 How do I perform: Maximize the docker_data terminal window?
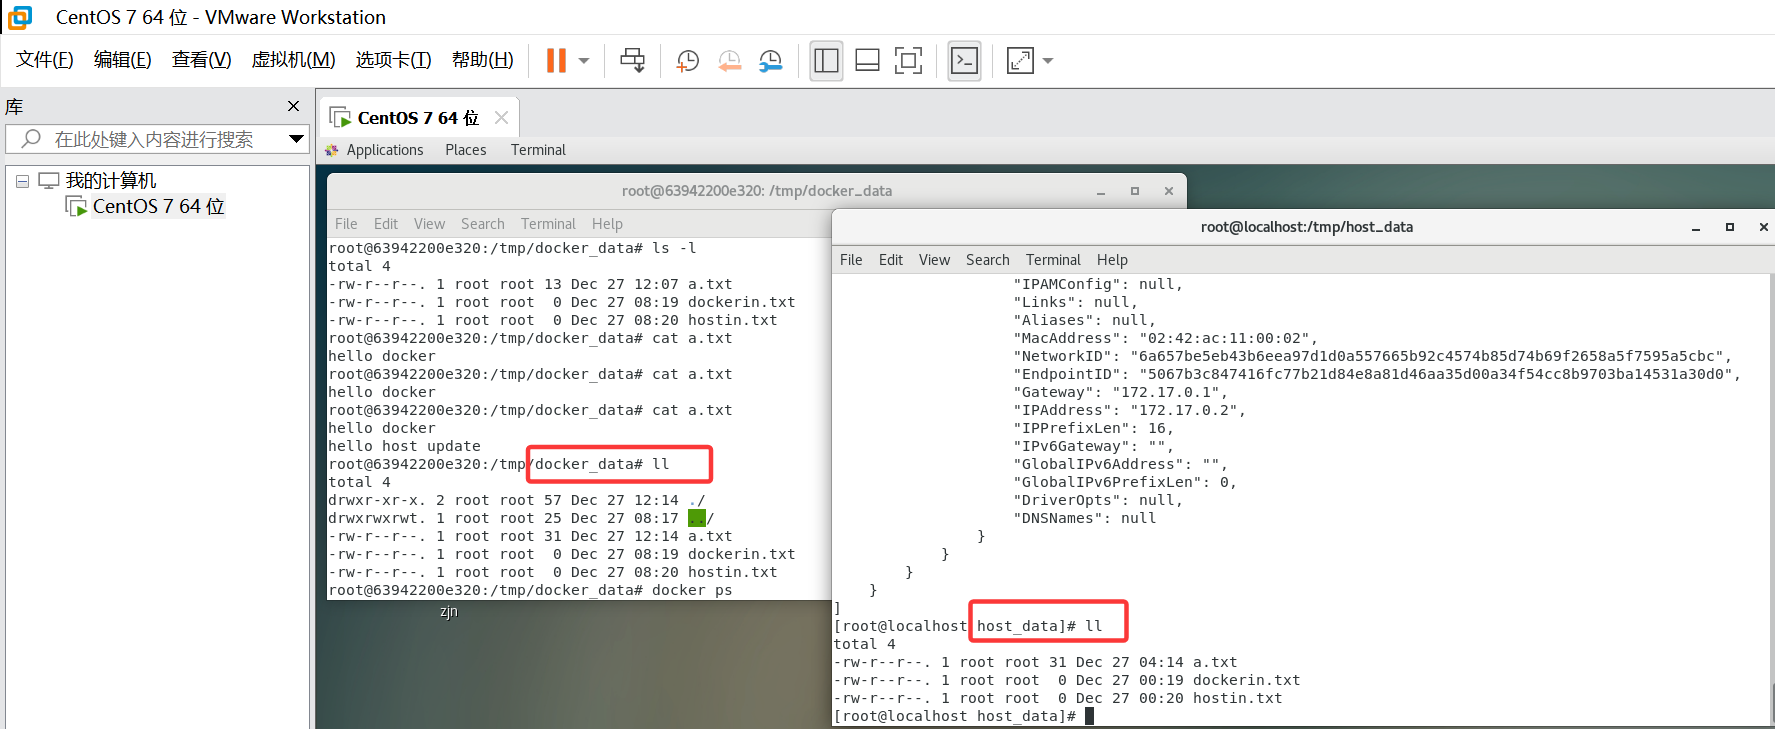click(x=1135, y=191)
